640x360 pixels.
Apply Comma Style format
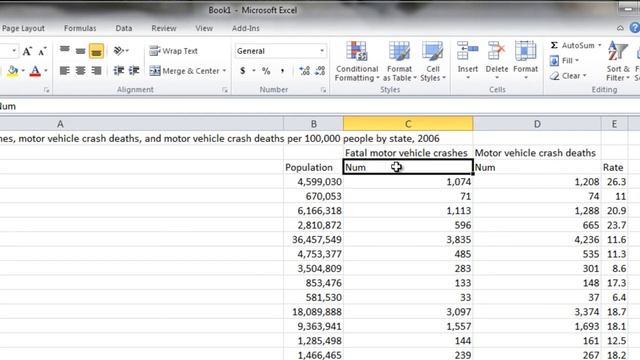point(282,71)
